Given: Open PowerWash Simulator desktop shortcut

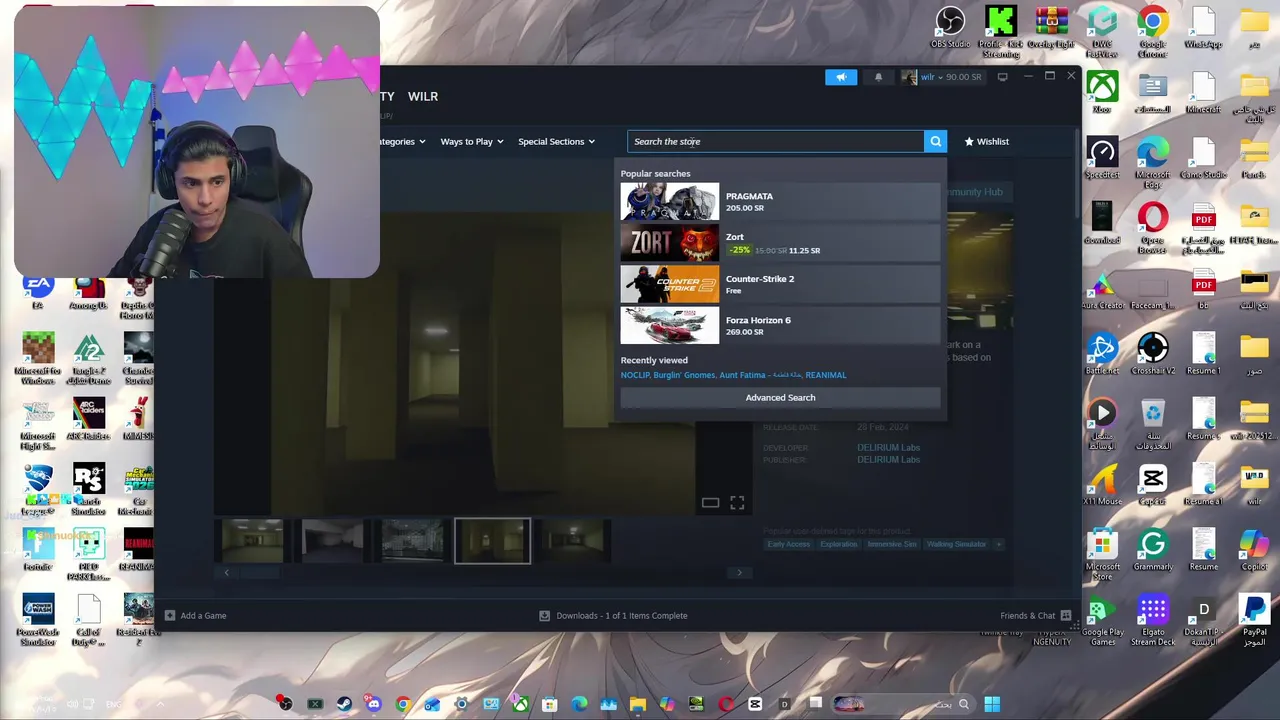Looking at the screenshot, I should click(38, 620).
